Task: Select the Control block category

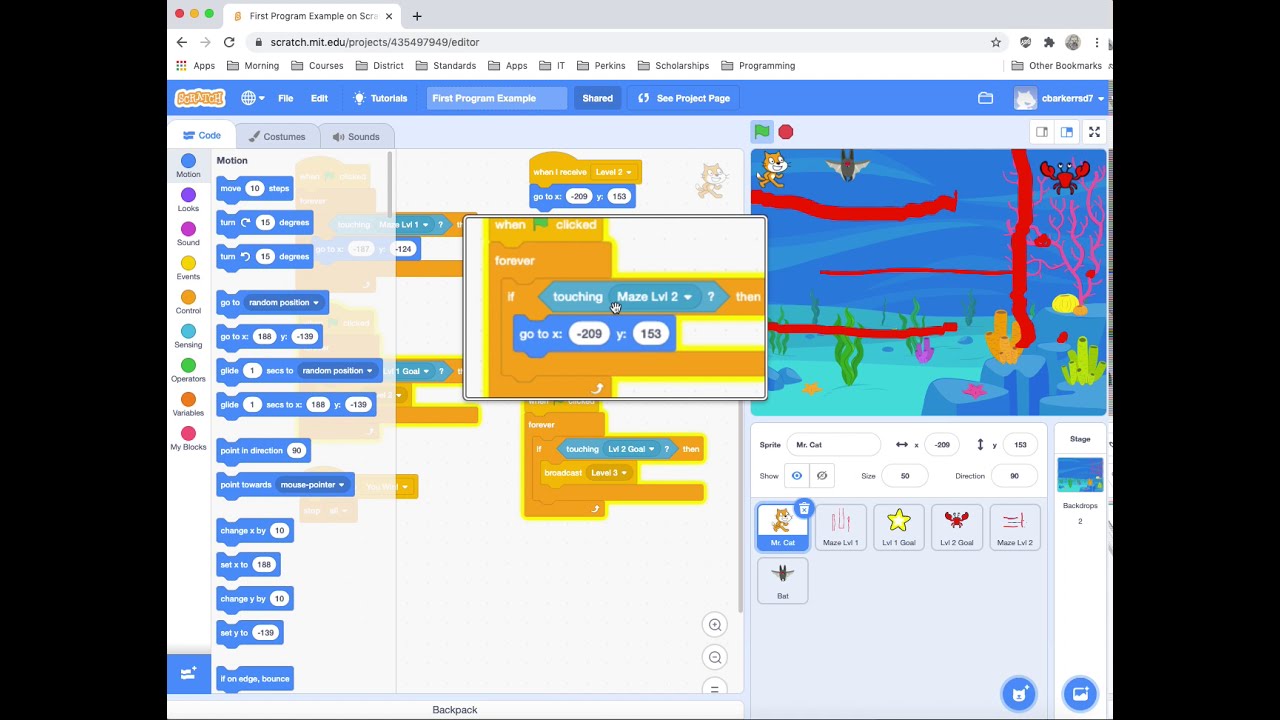Action: click(188, 302)
